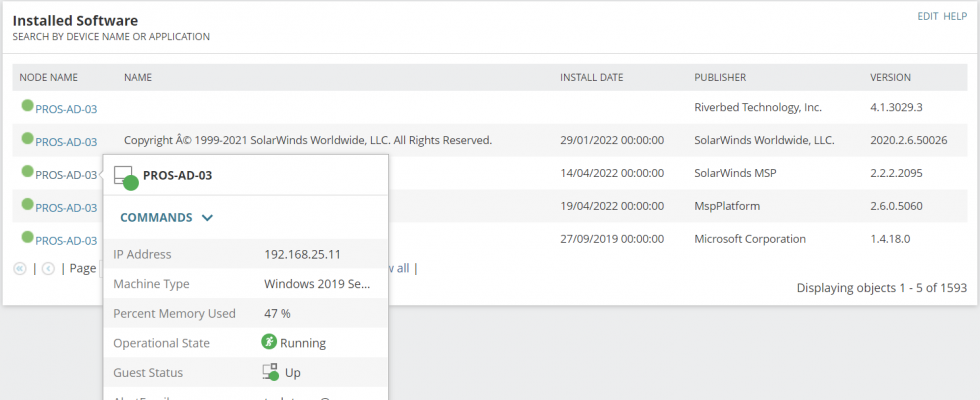Go to the first page using the double-arrow icon
Screen dimensions: 980x400
click(19, 268)
